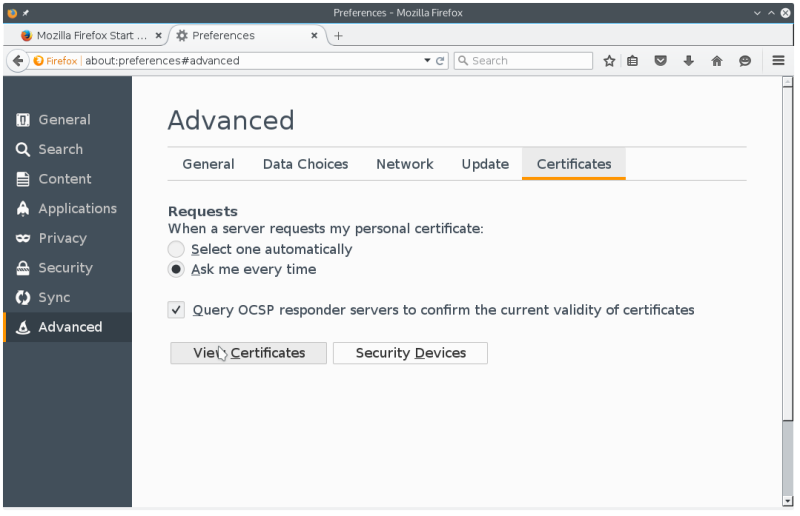Click the chat bubble Hello icon
Screen dimensions: 800x516
coord(745,61)
